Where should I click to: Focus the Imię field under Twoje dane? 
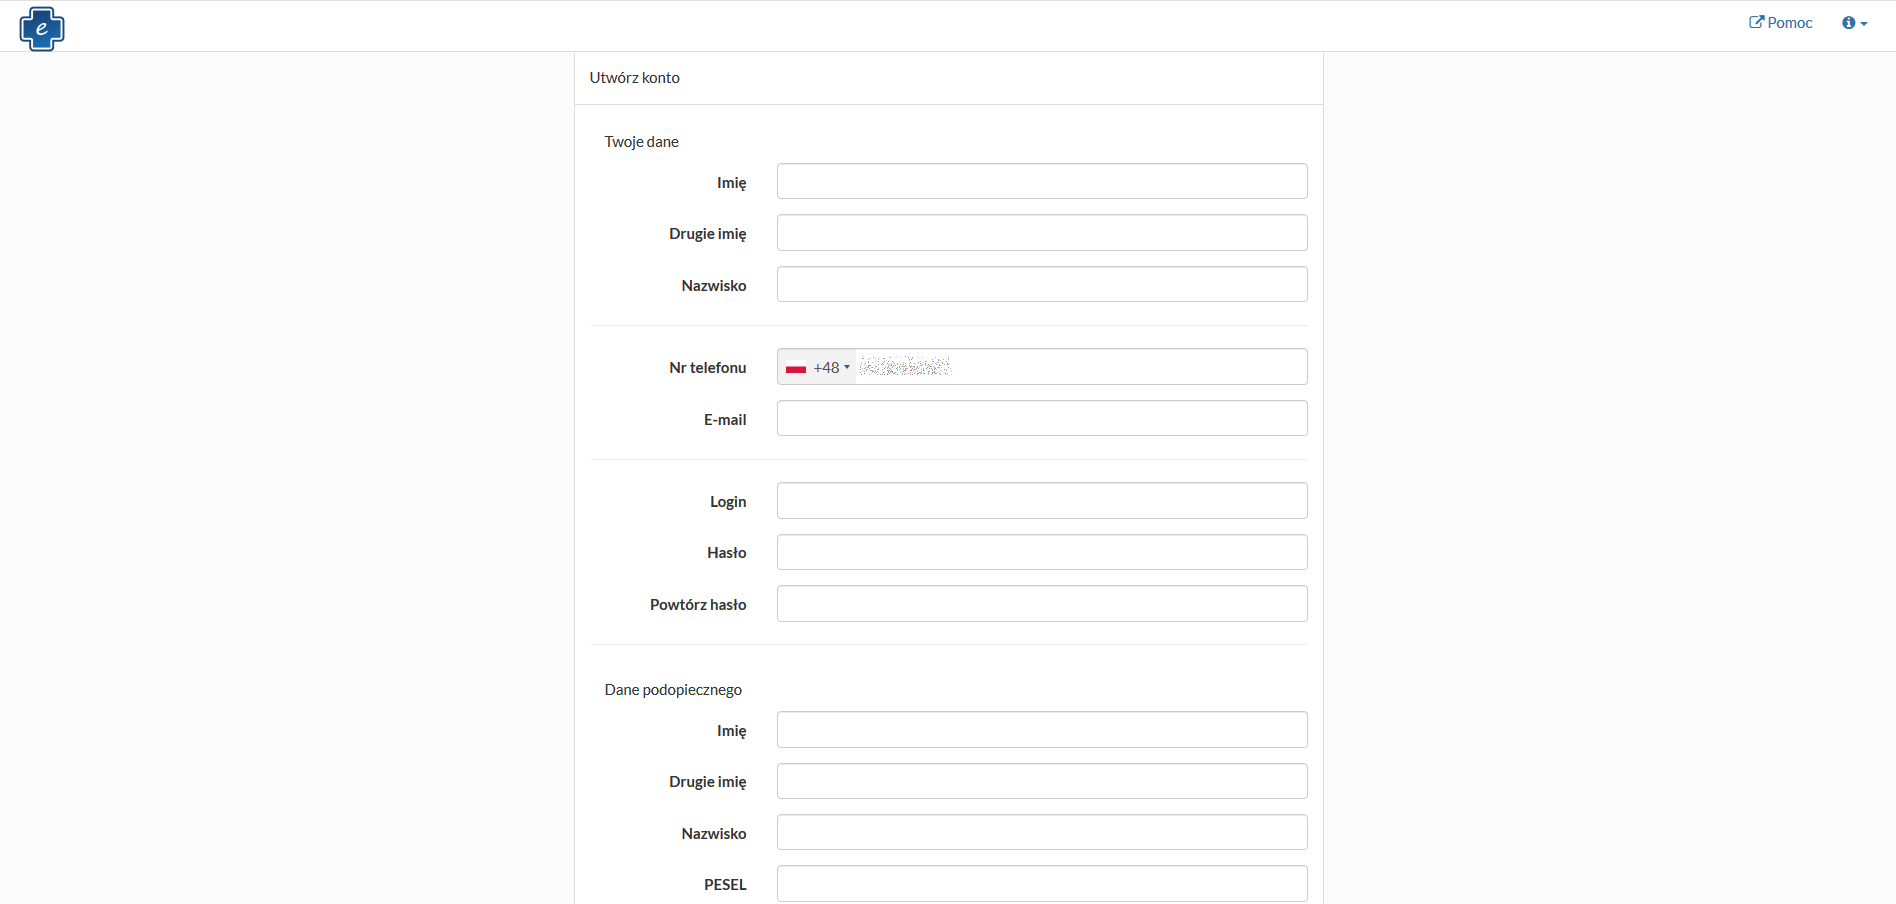click(x=1041, y=182)
